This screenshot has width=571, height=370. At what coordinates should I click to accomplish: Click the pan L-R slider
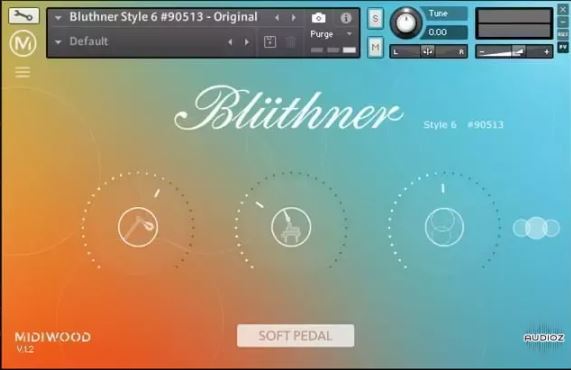(x=429, y=52)
